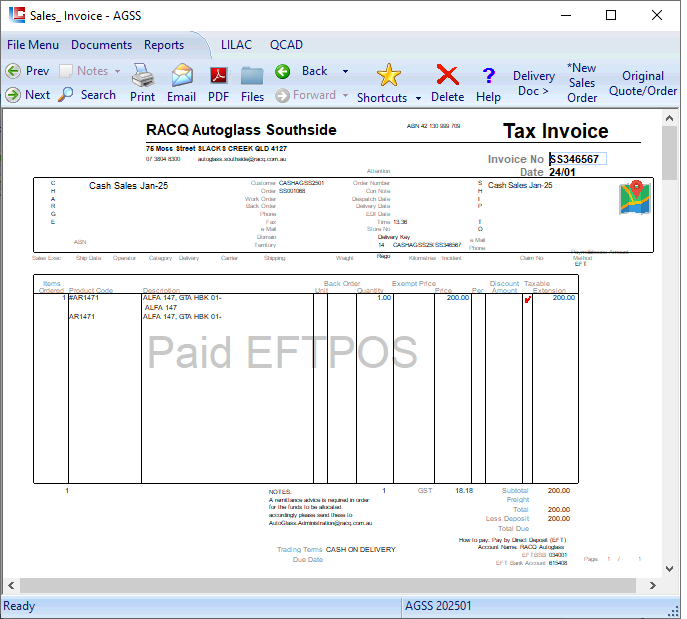Click the Prev label
The image size is (687, 619).
(x=37, y=71)
